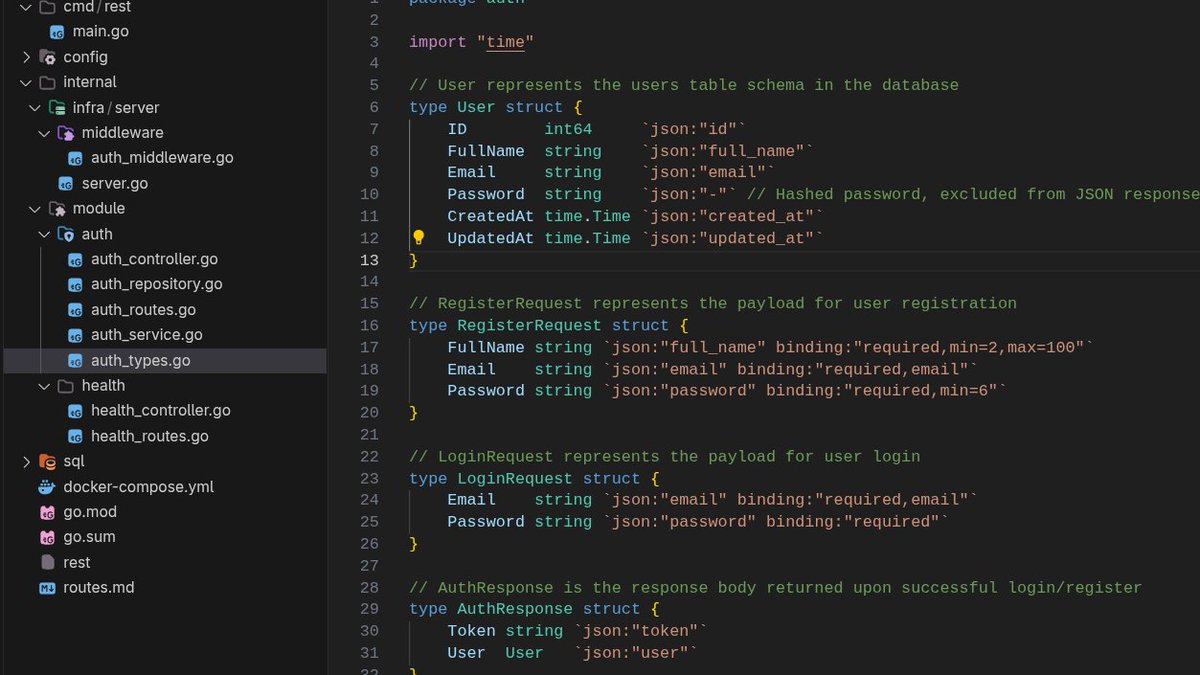This screenshot has height=675, width=1200.
Task: Open auth_middleware.go from the tree
Action: click(x=162, y=158)
